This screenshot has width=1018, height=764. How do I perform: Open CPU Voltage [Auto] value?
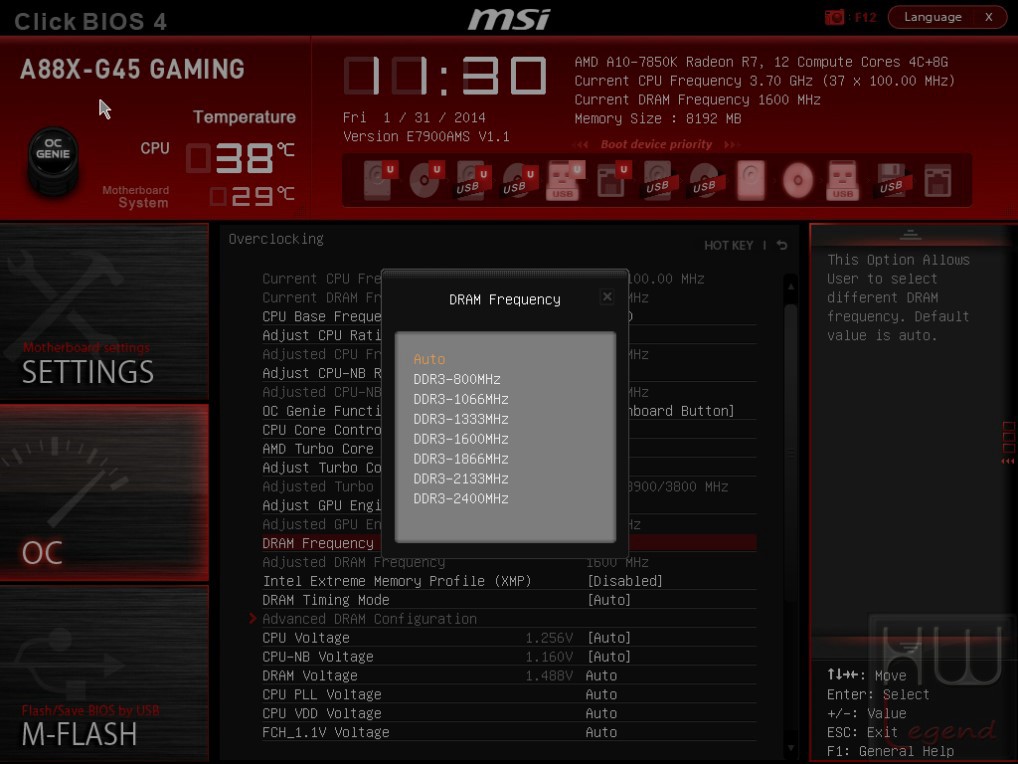pyautogui.click(x=609, y=638)
